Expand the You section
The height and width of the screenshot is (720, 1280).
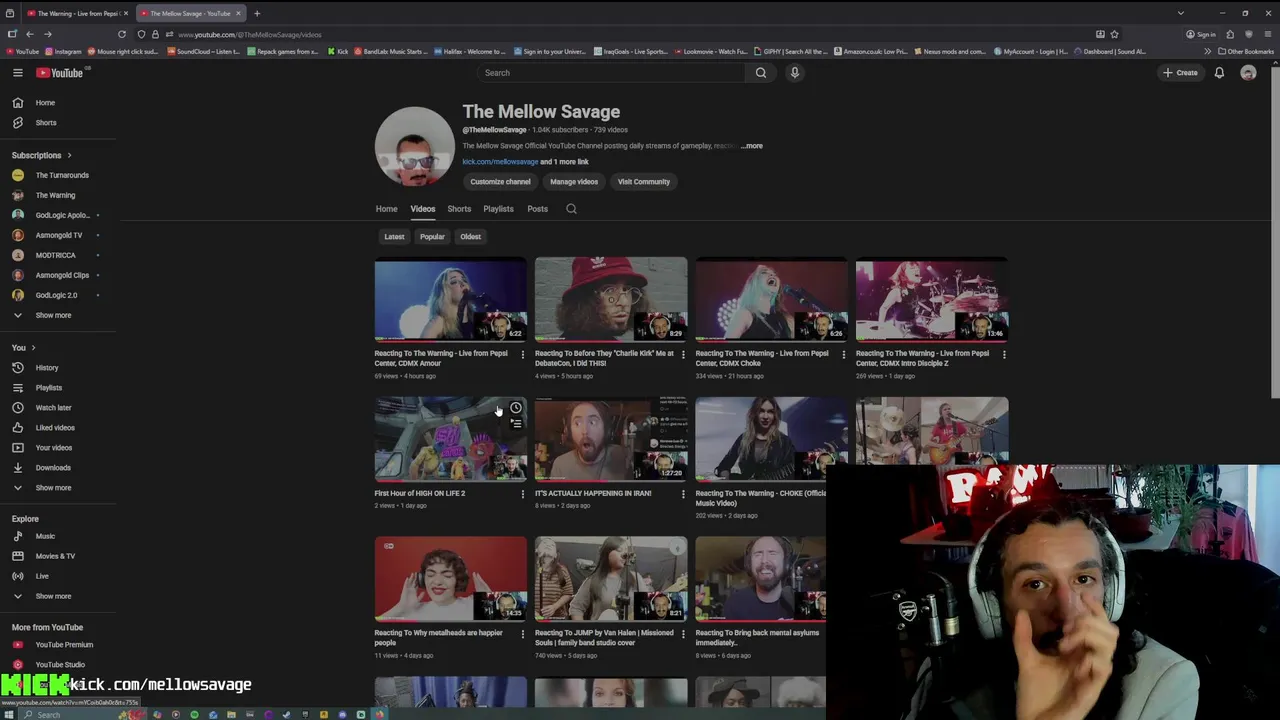point(24,347)
